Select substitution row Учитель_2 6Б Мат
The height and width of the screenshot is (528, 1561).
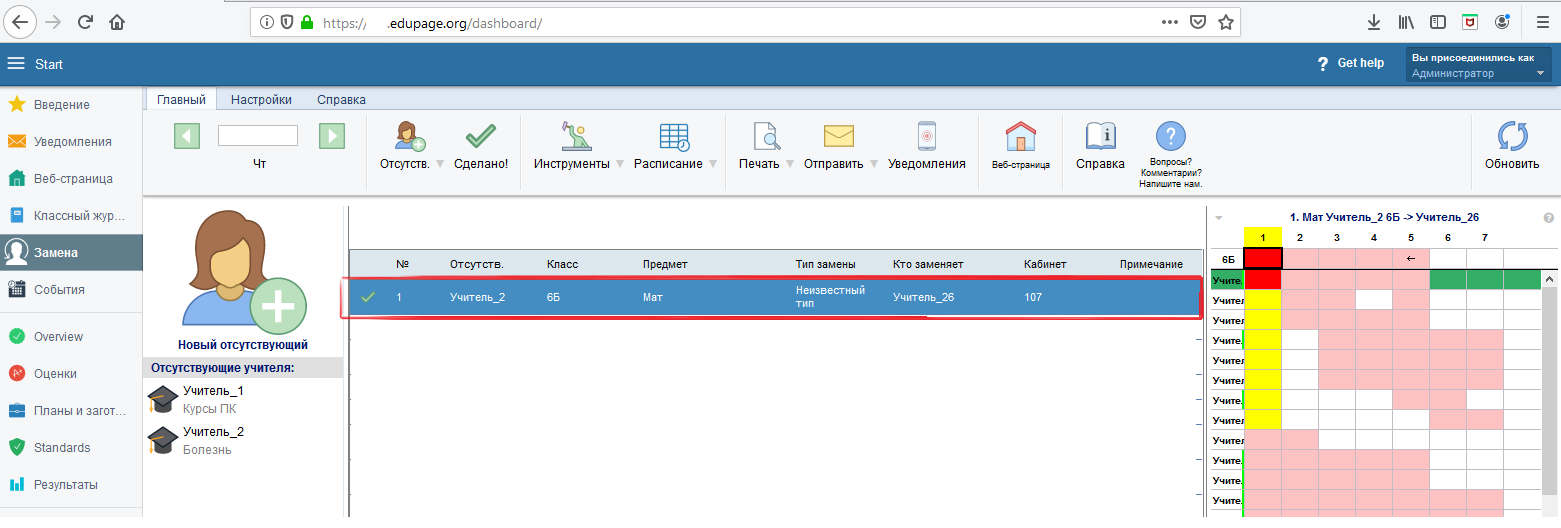(775, 297)
